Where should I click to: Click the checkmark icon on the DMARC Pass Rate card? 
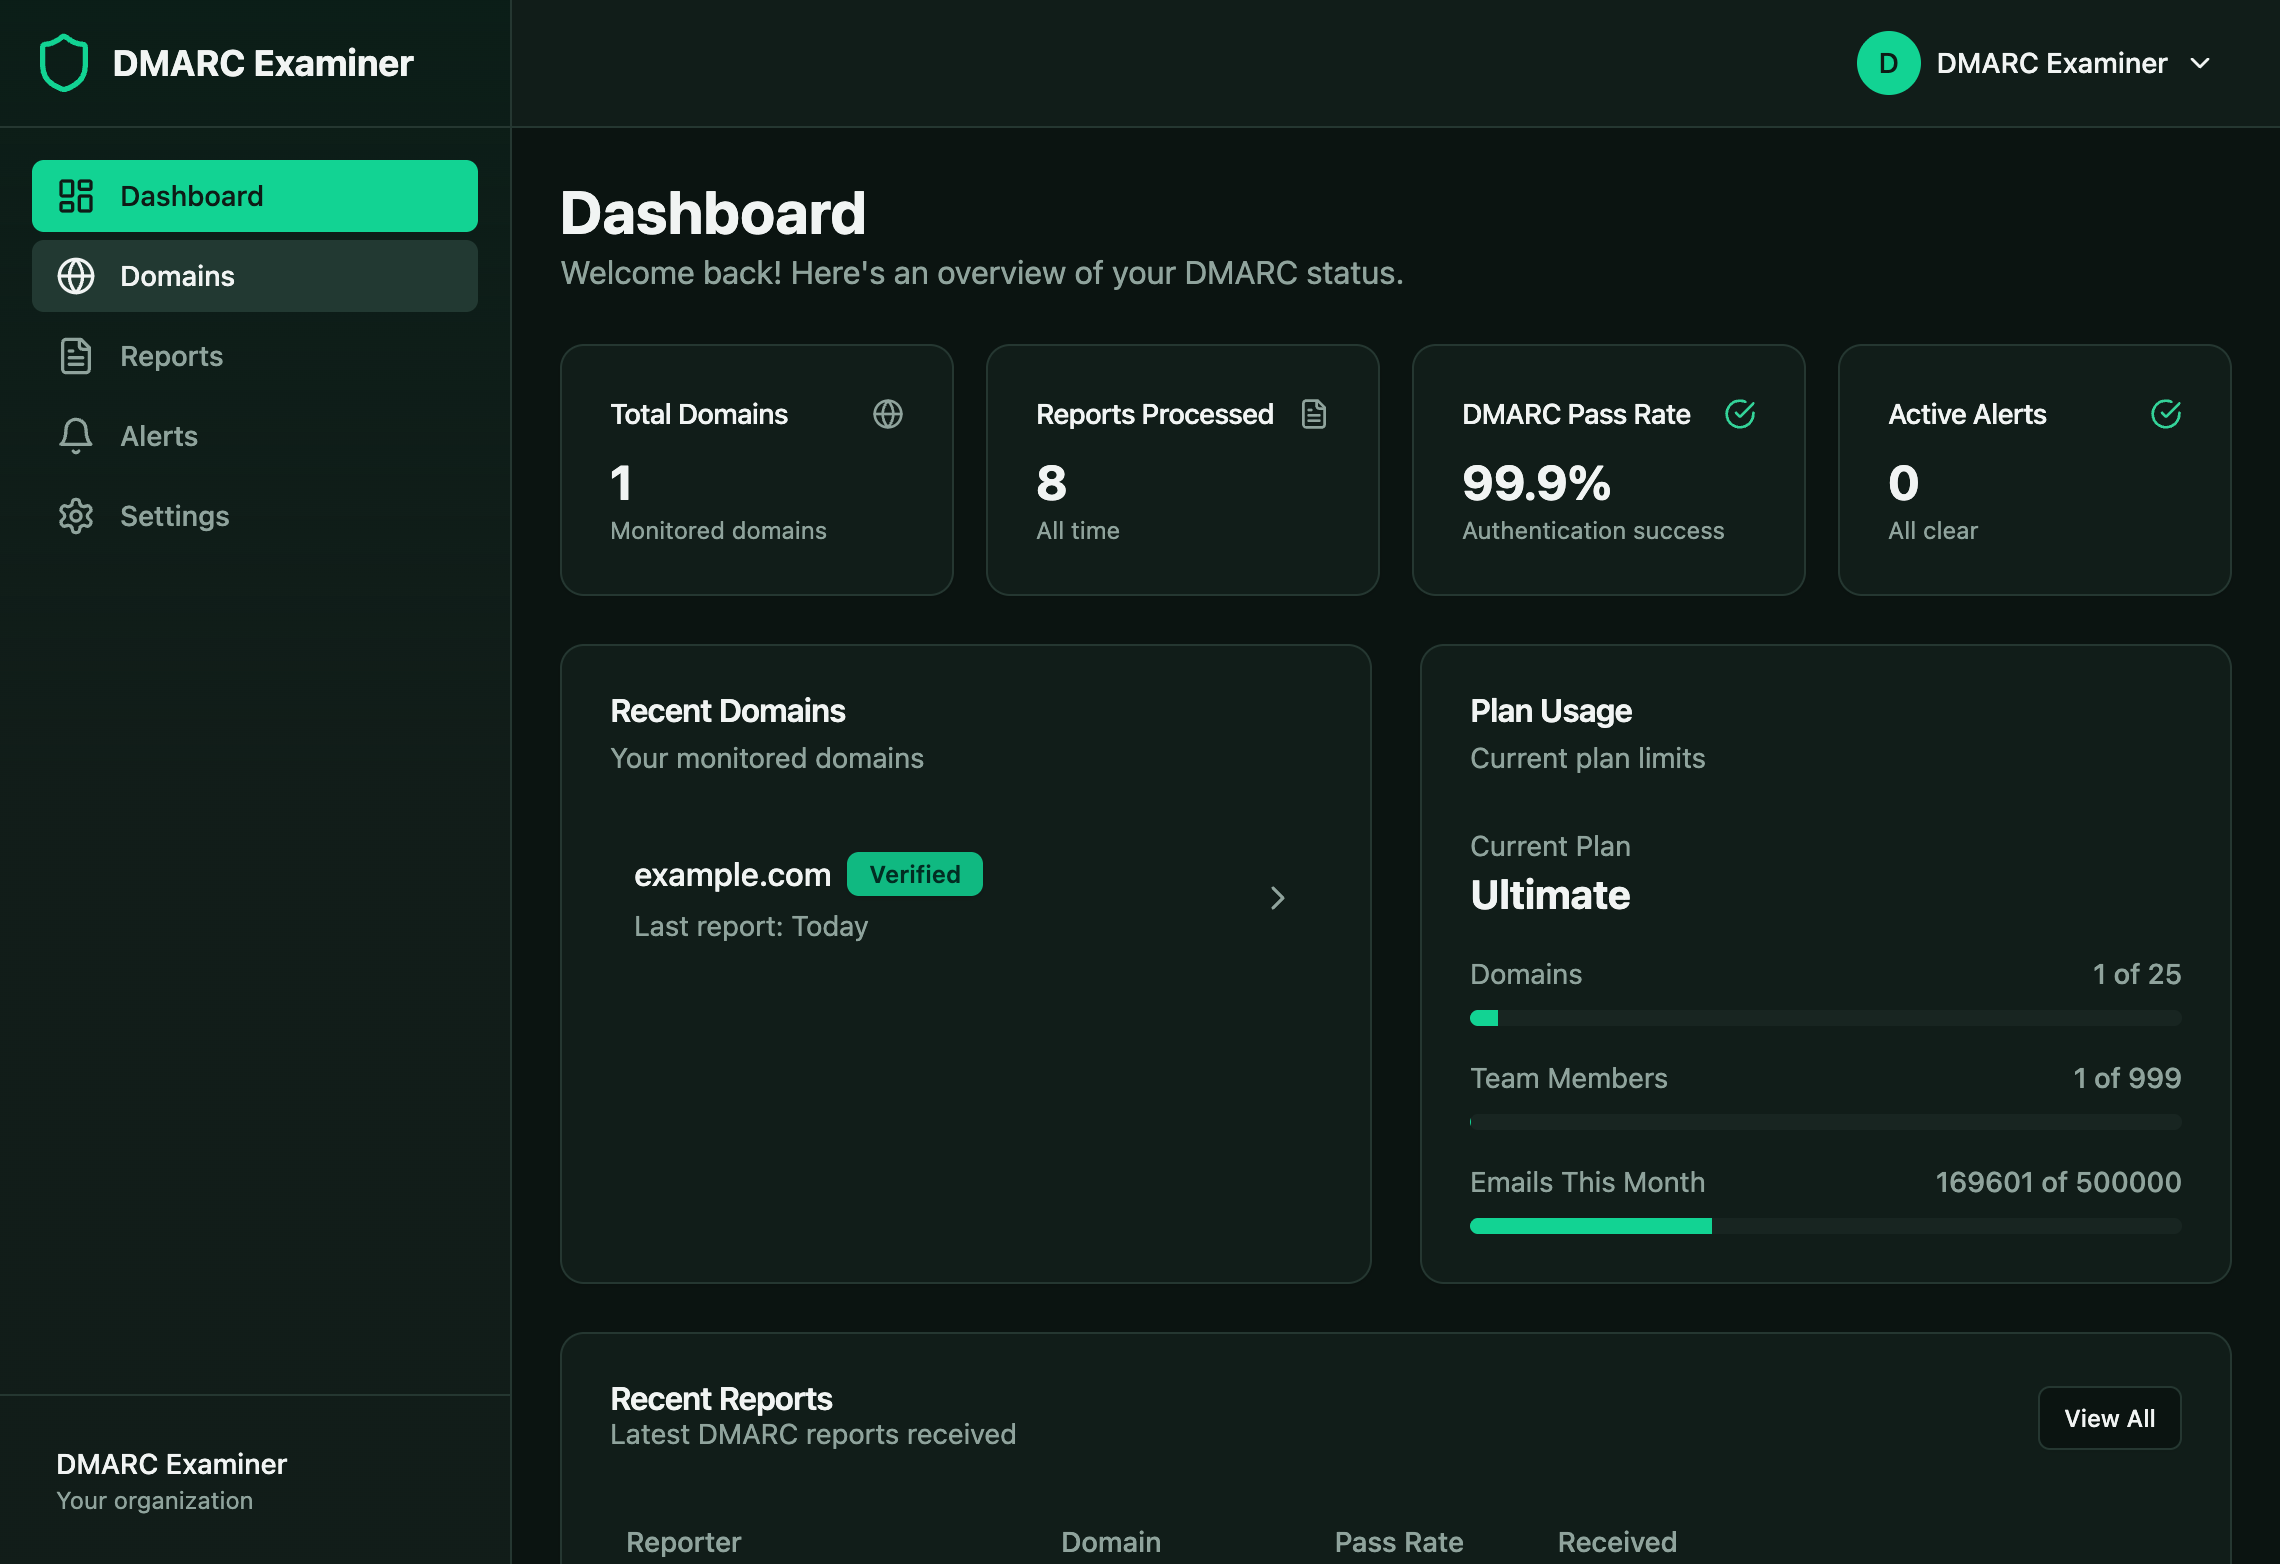[1740, 413]
